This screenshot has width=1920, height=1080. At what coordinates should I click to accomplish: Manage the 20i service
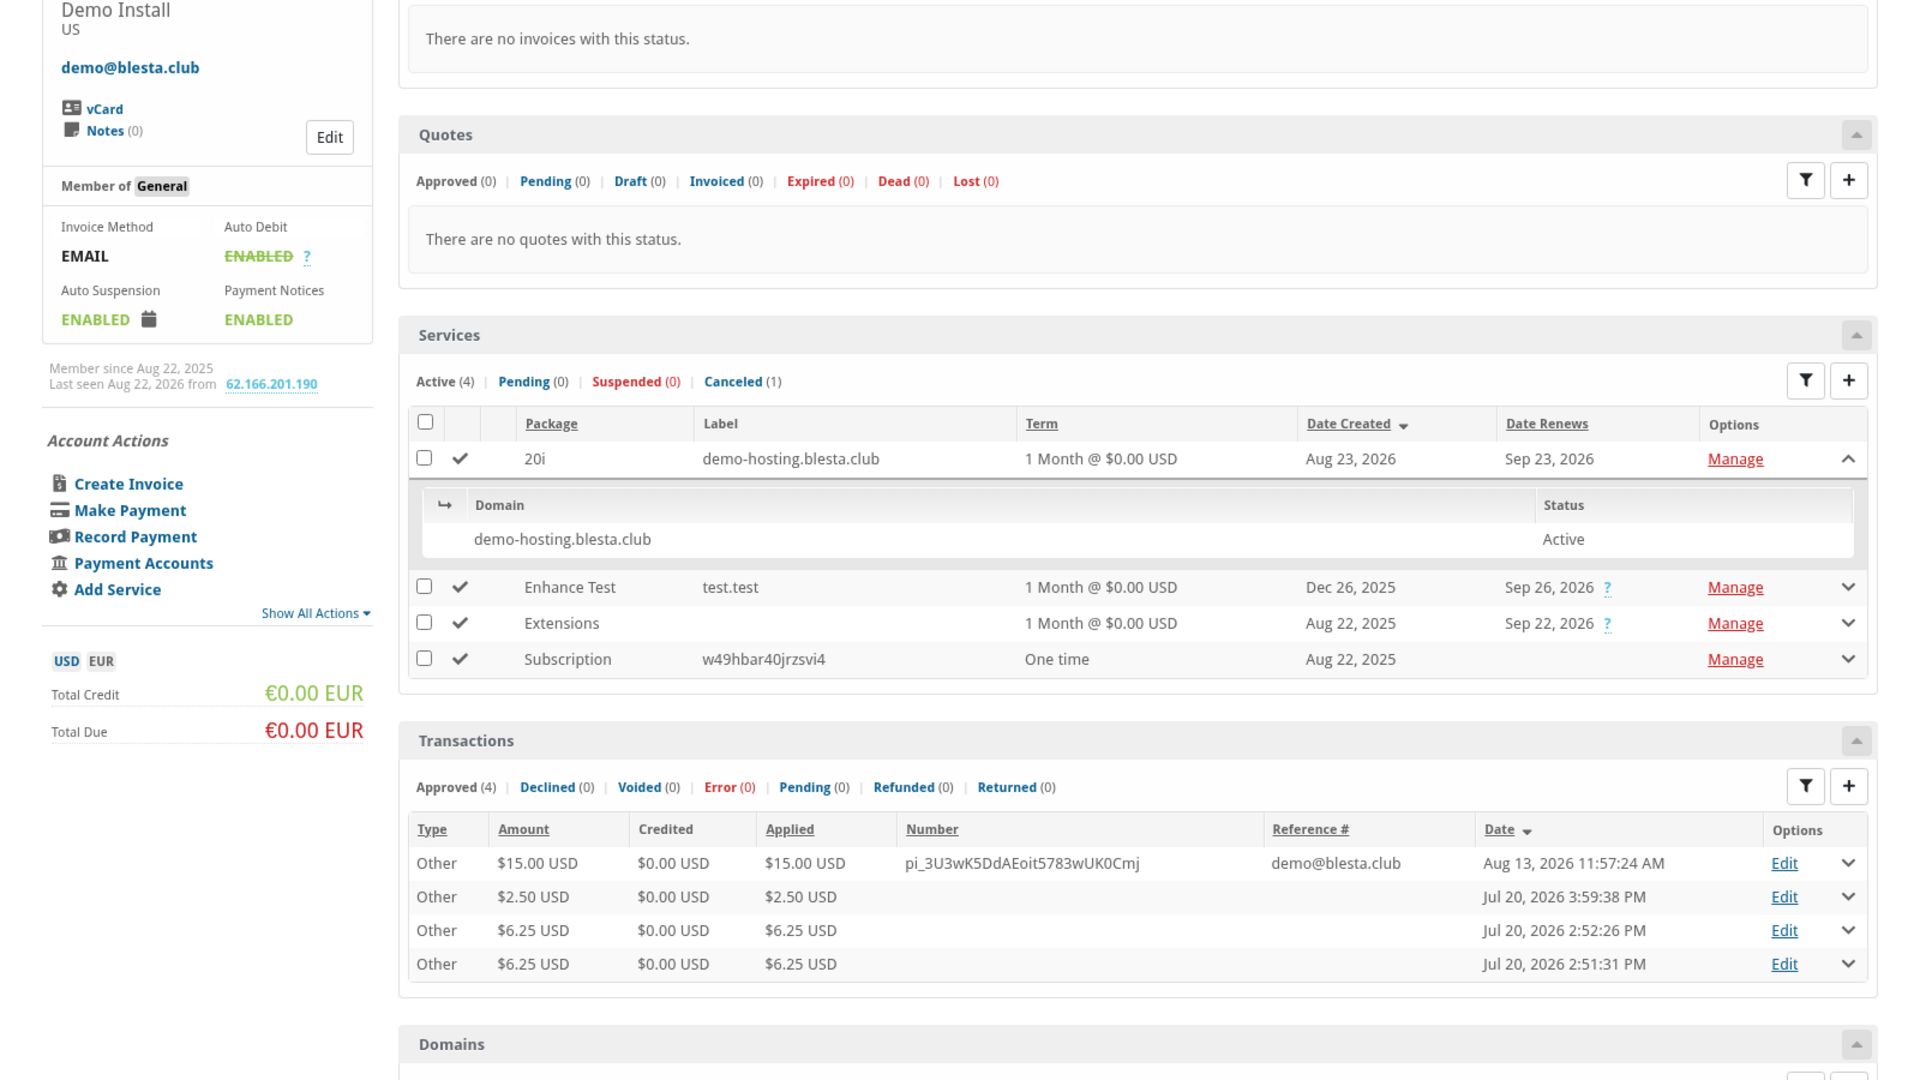tap(1735, 459)
